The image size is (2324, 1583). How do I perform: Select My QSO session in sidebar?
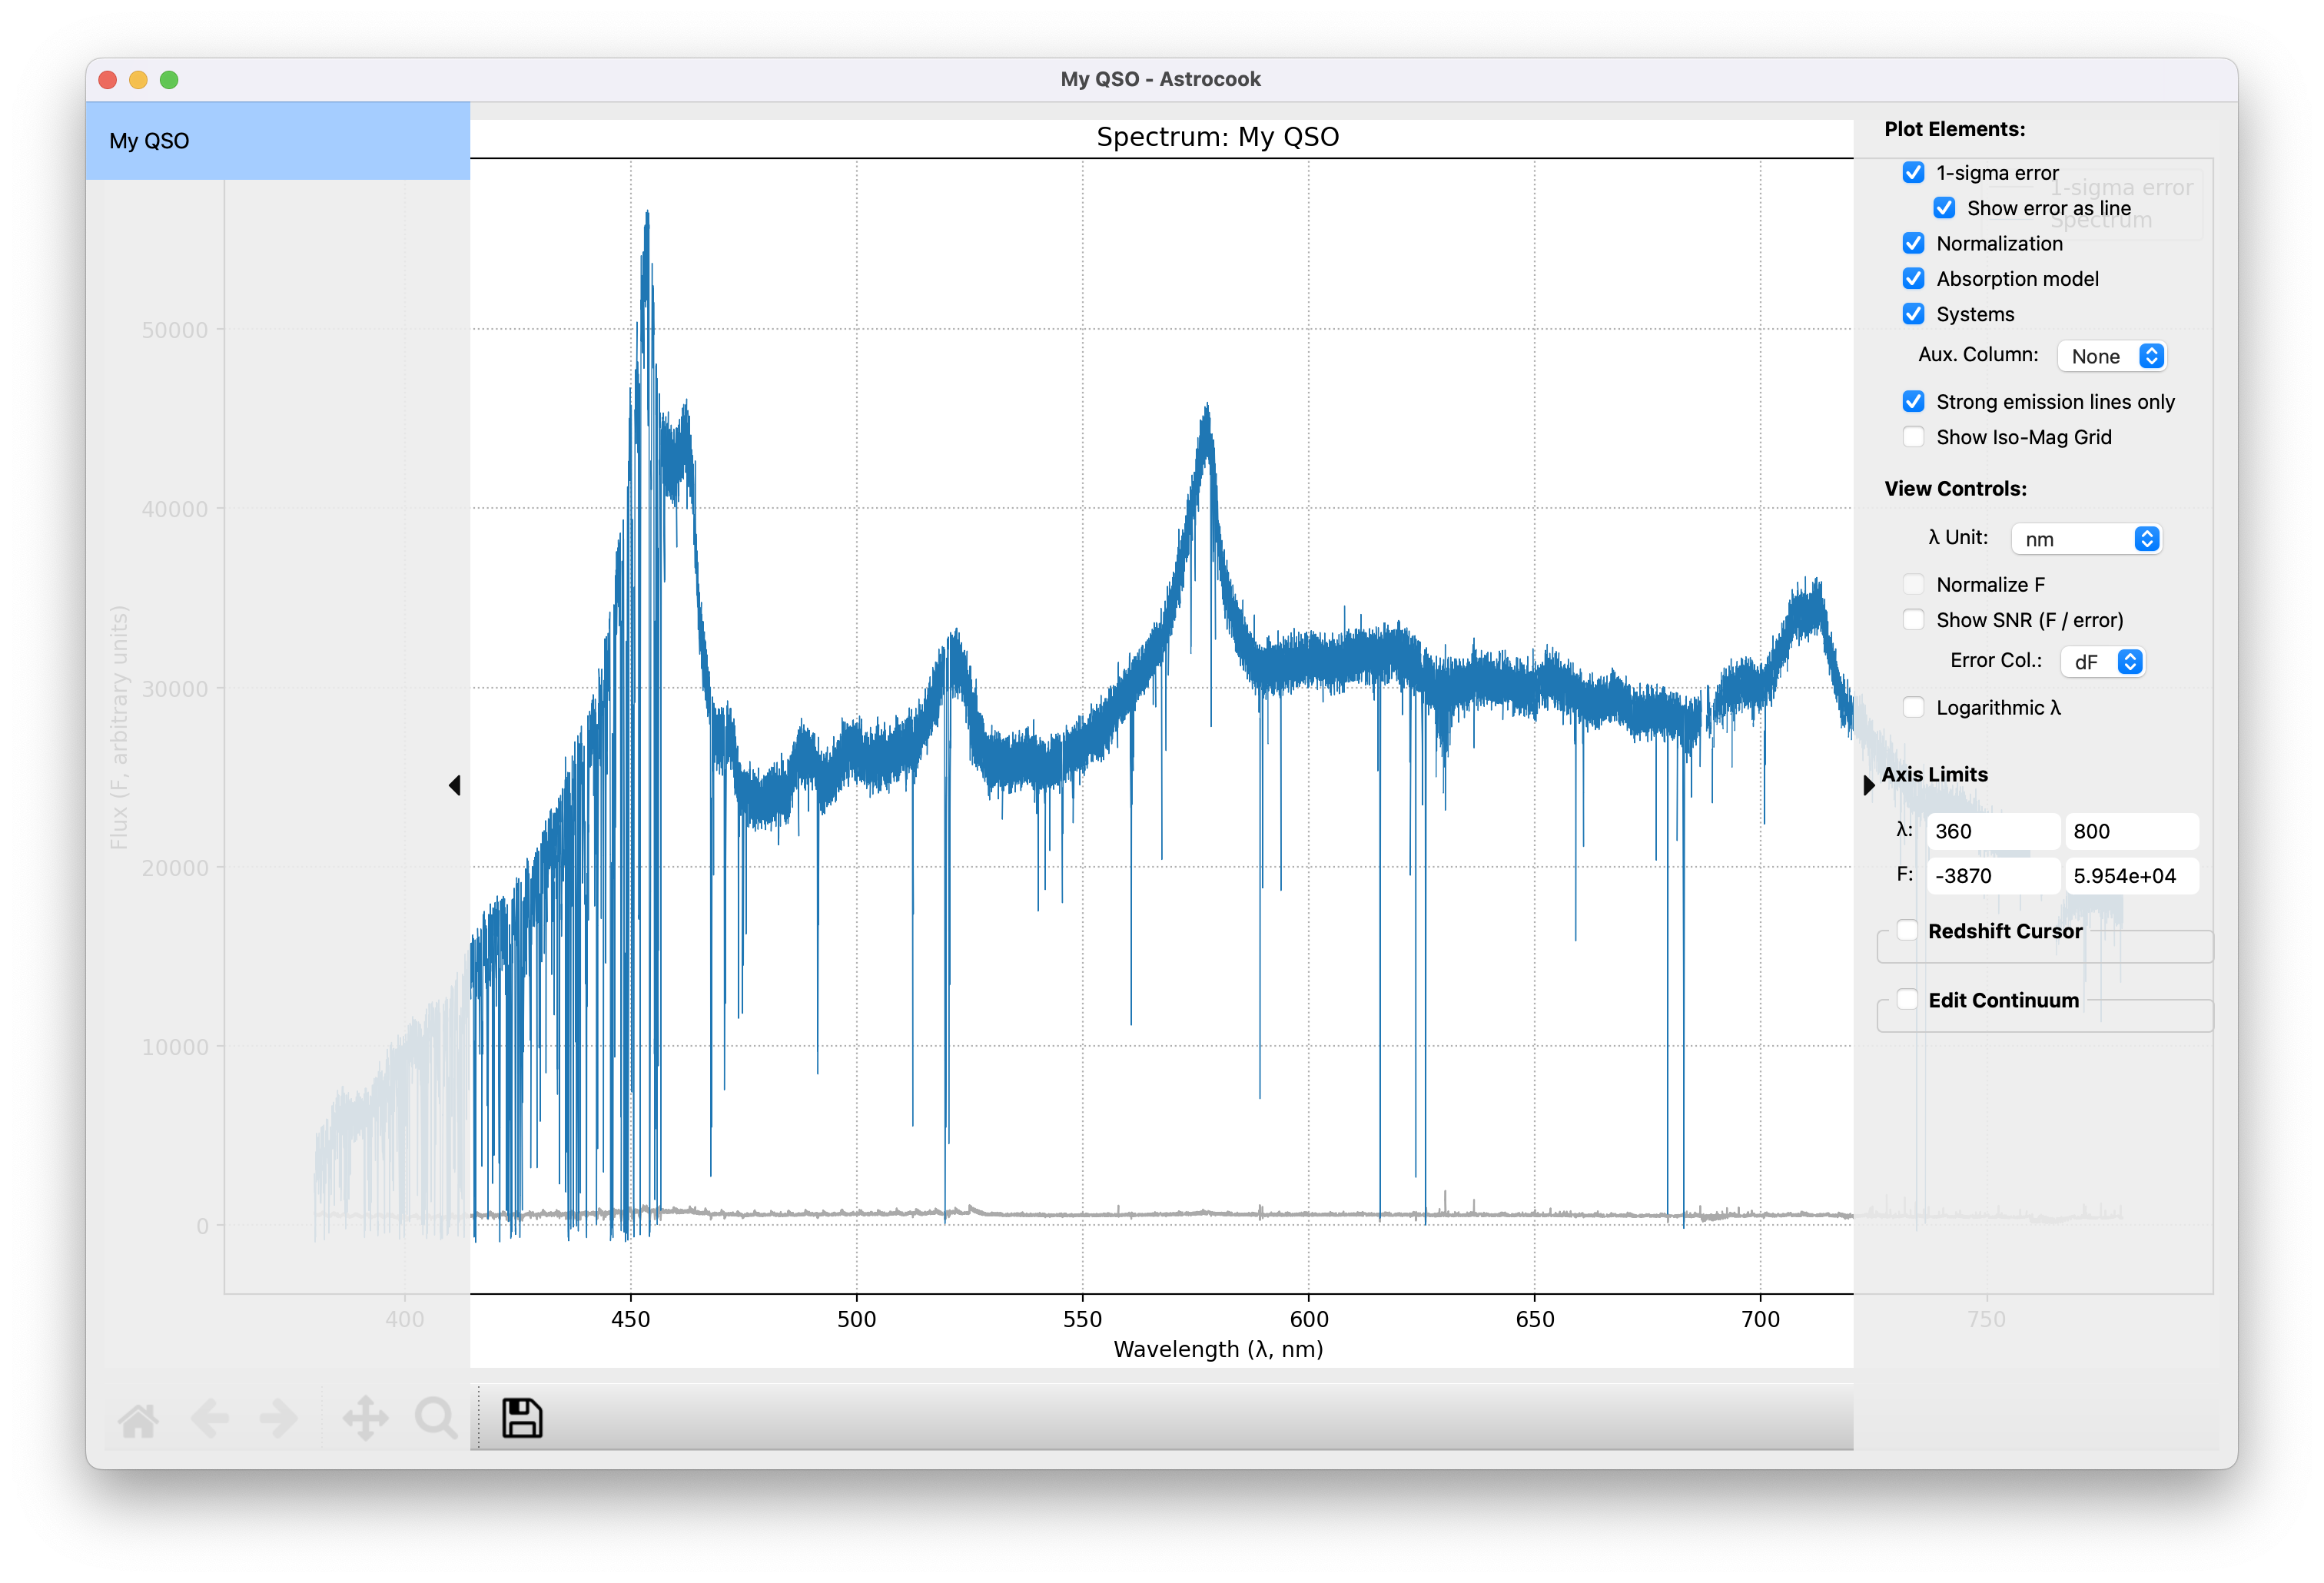pyautogui.click(x=278, y=141)
